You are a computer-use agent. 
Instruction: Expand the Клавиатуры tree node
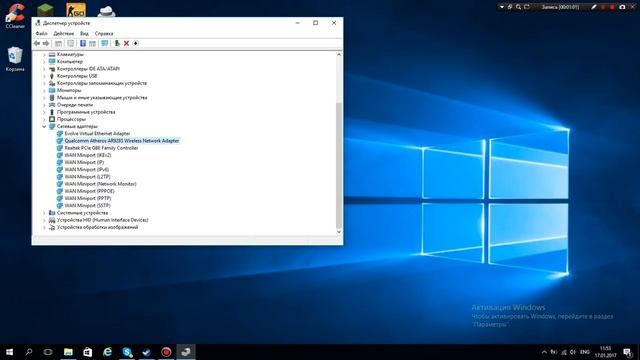44,54
